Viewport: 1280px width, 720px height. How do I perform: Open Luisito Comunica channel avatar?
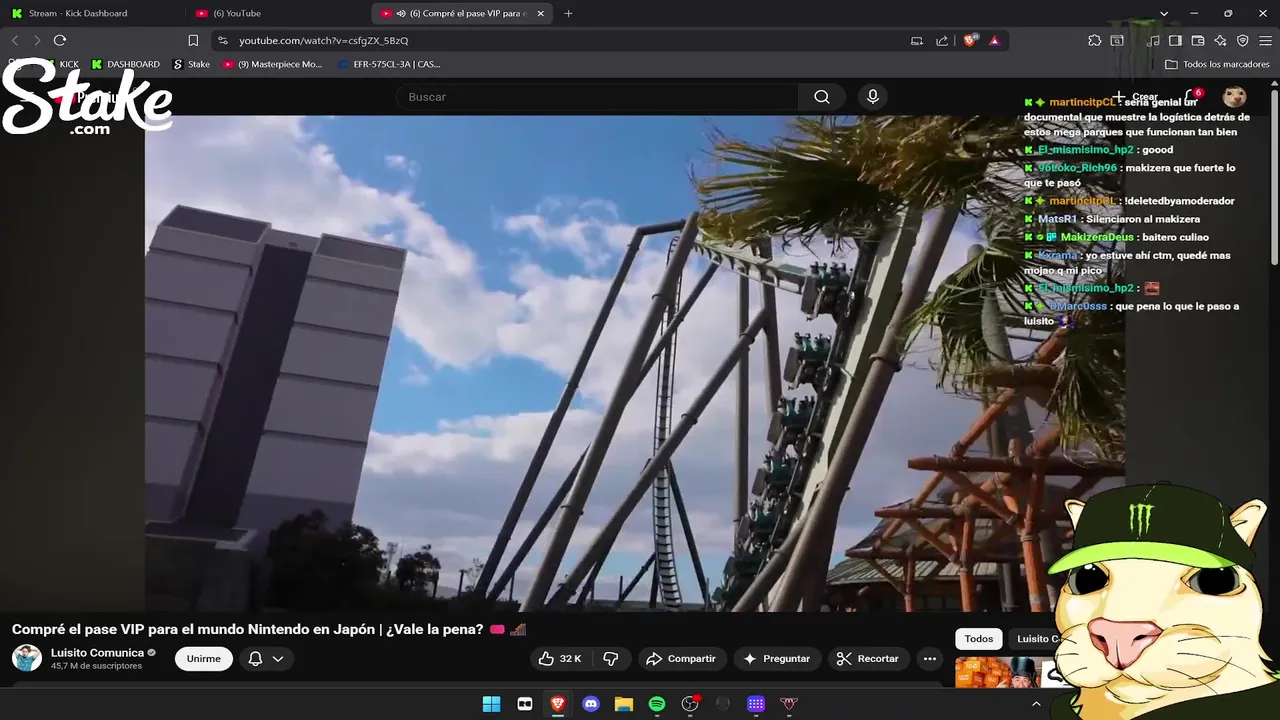27,658
